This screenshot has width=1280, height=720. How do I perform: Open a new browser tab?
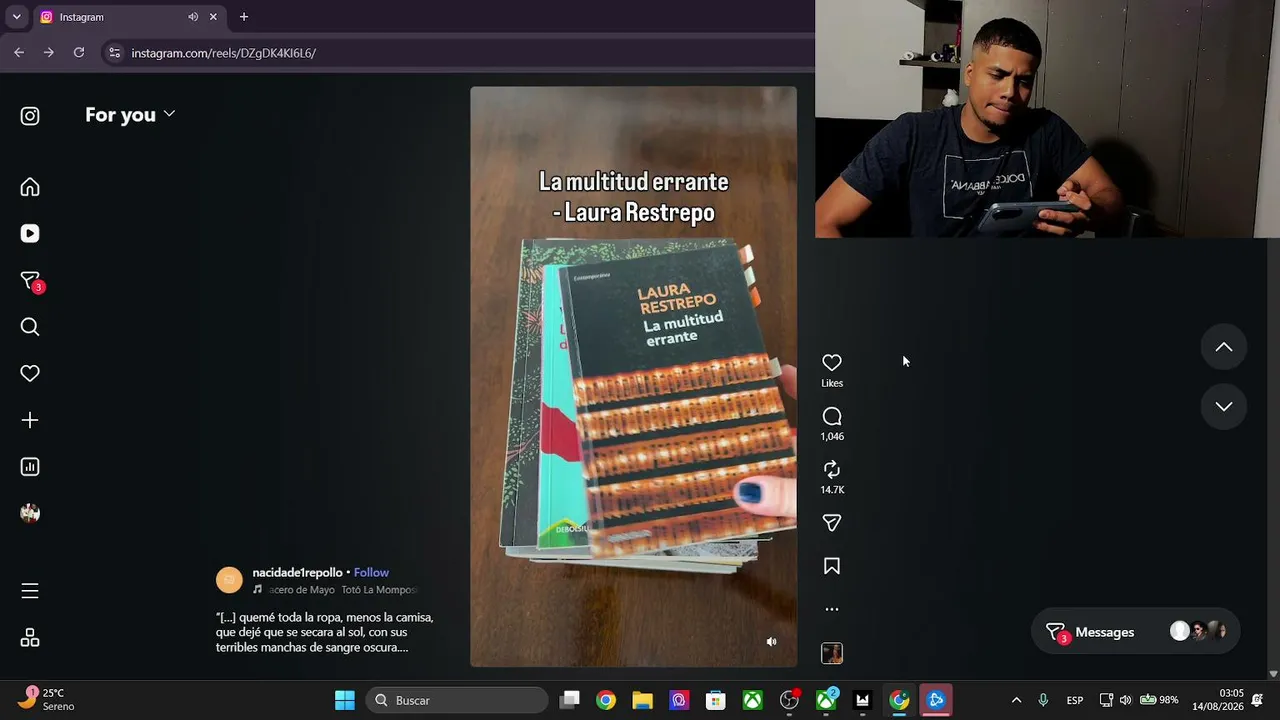click(x=243, y=17)
